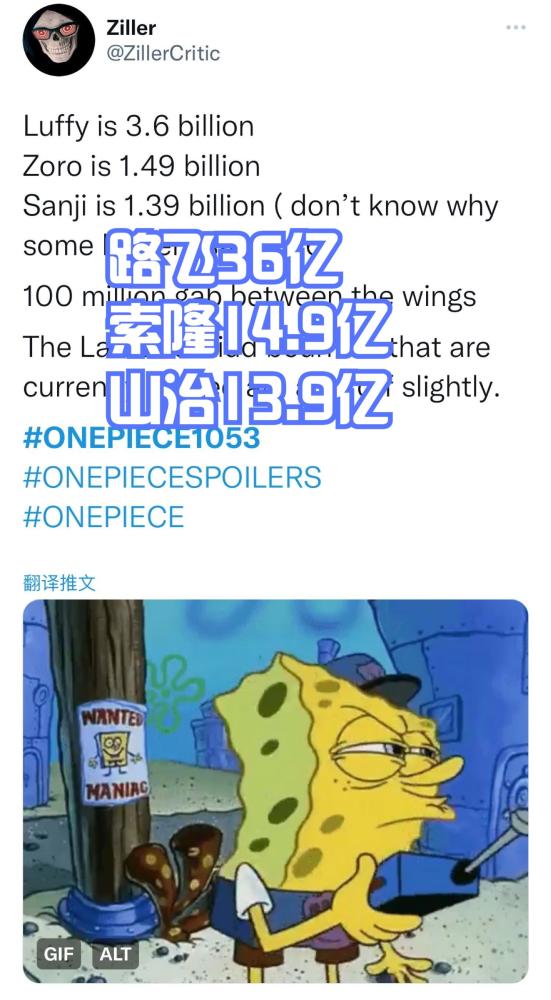
Task: Click the Wanted Maniac poster on pole
Action: coord(114,754)
